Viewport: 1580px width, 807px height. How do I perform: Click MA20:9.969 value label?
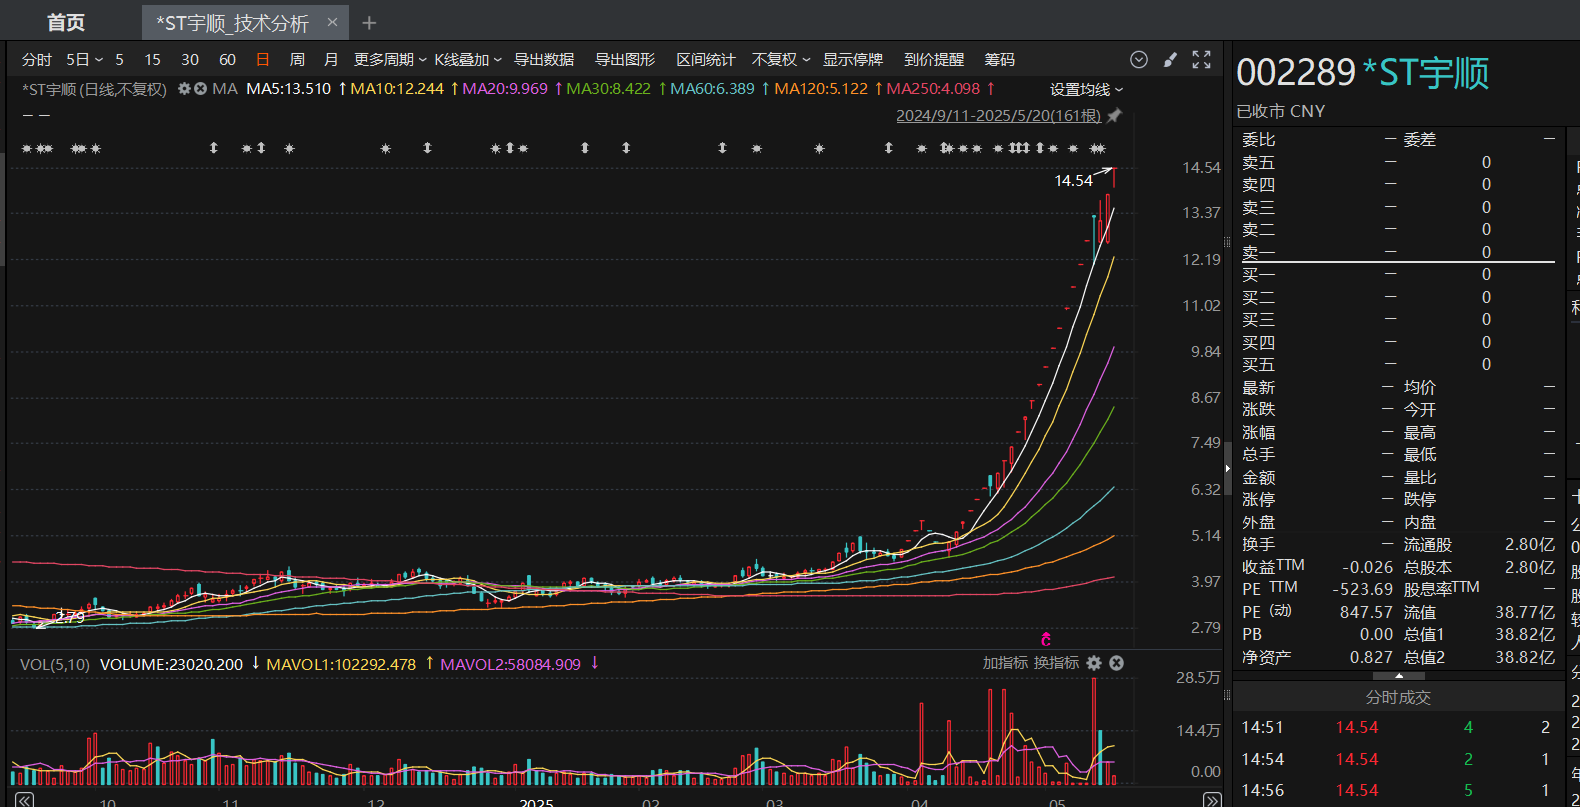[505, 89]
